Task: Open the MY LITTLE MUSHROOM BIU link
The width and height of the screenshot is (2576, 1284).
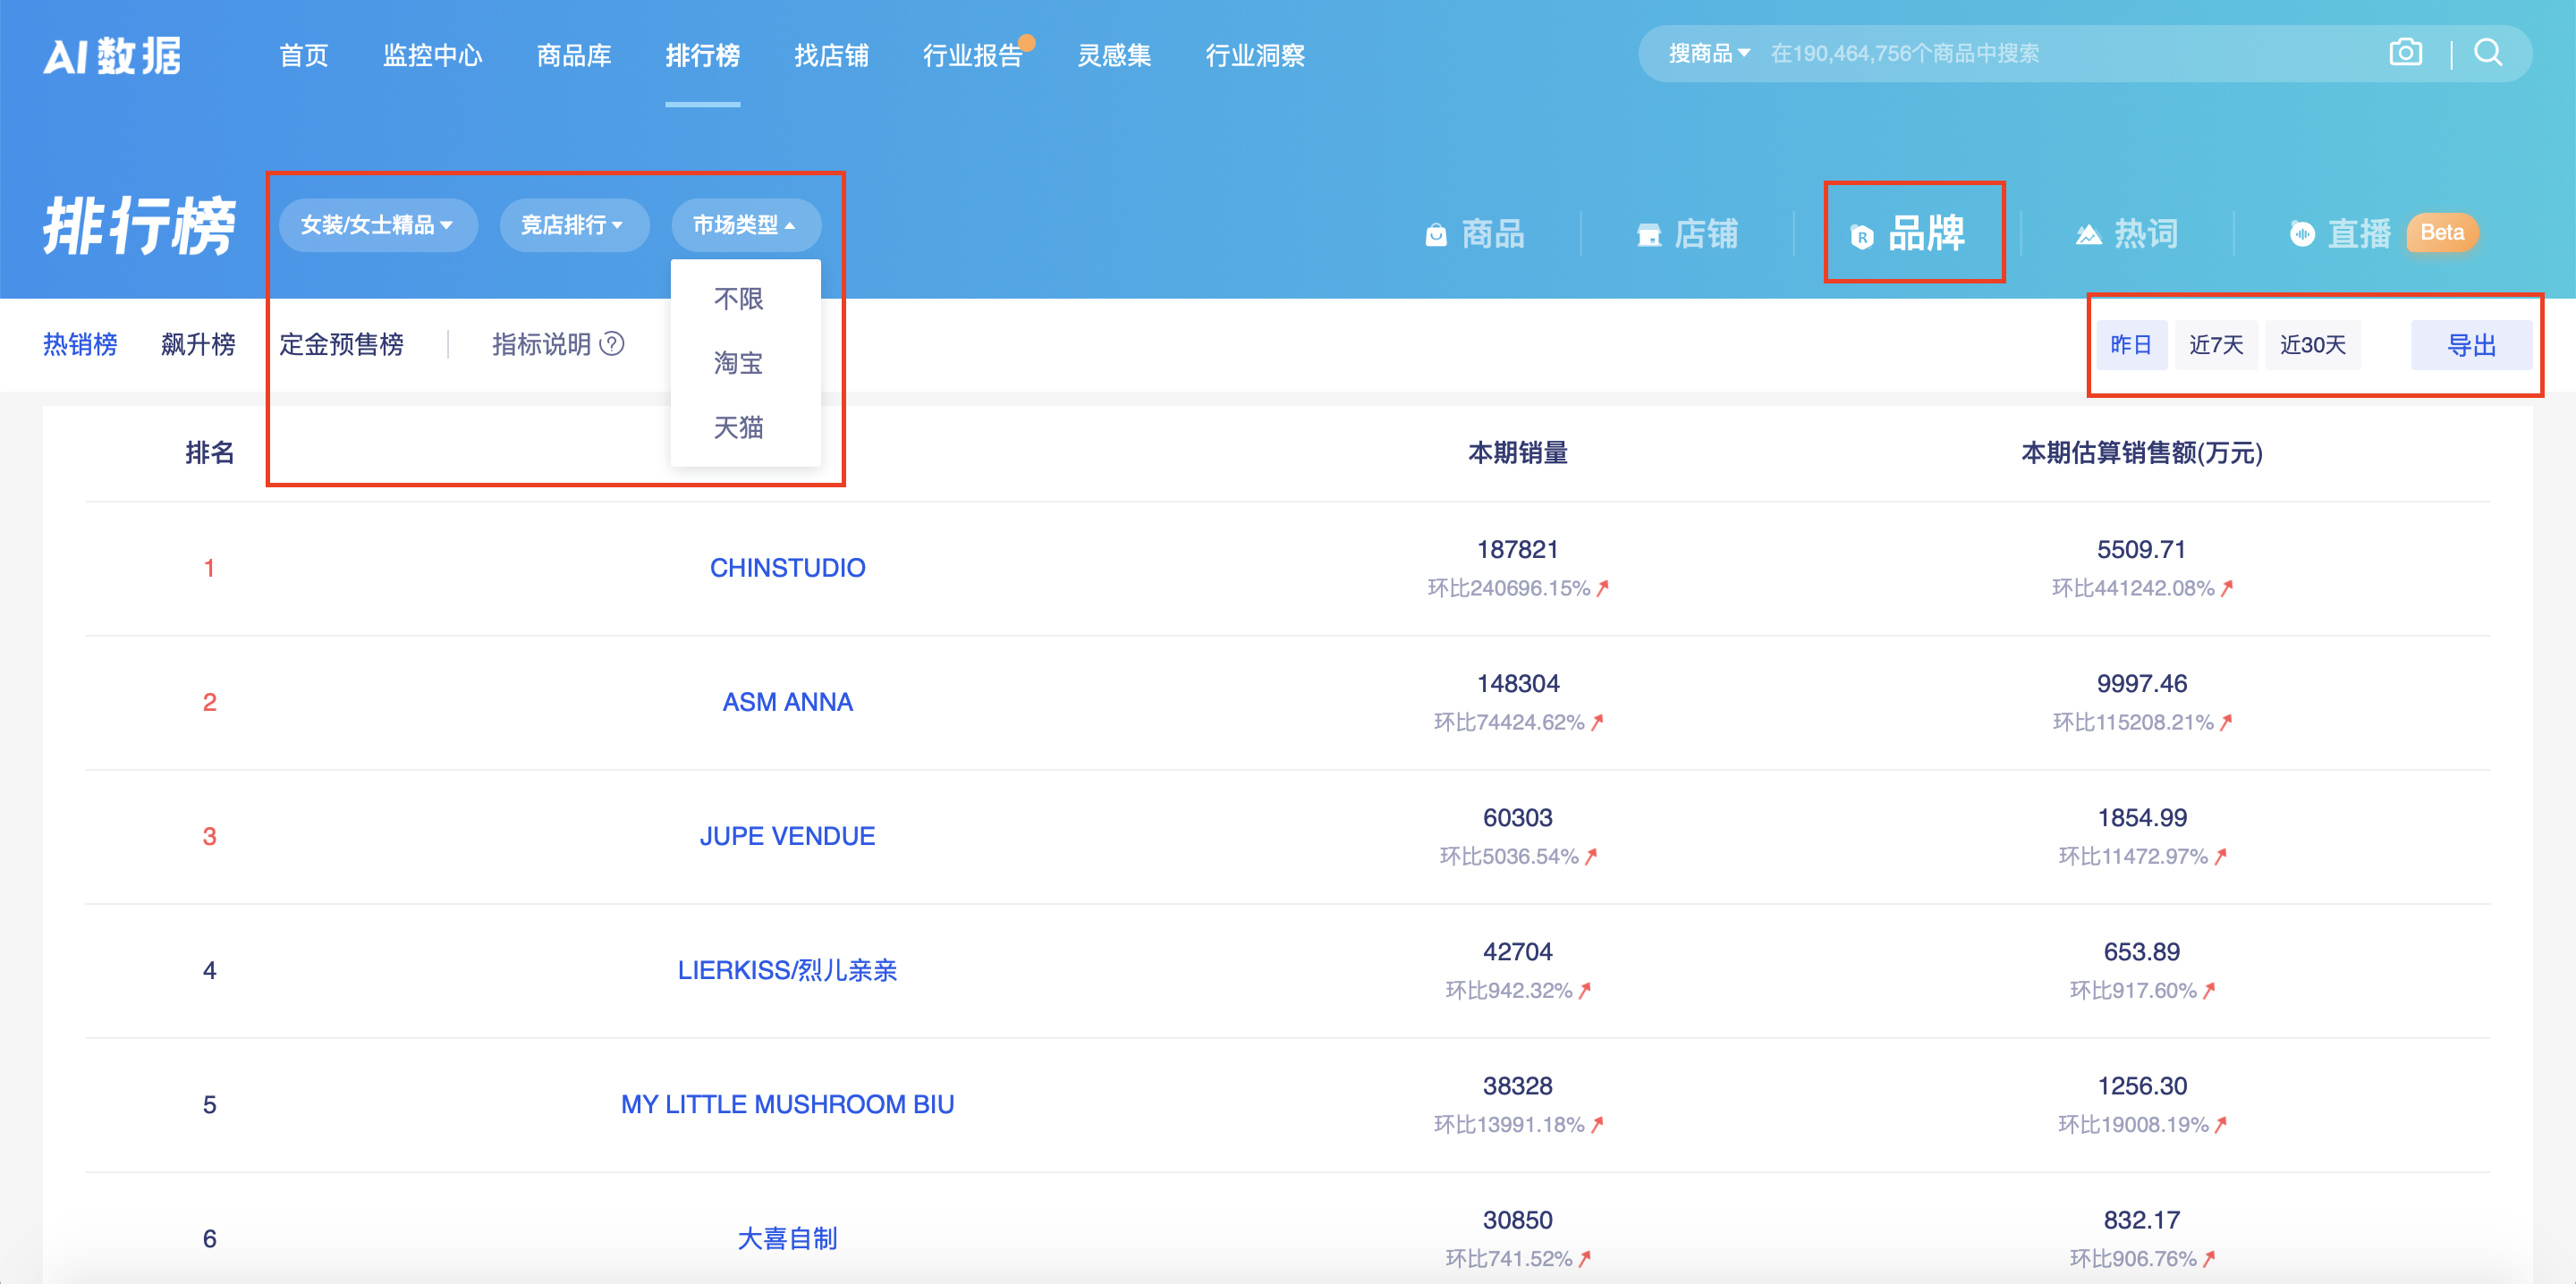Action: pos(787,1104)
